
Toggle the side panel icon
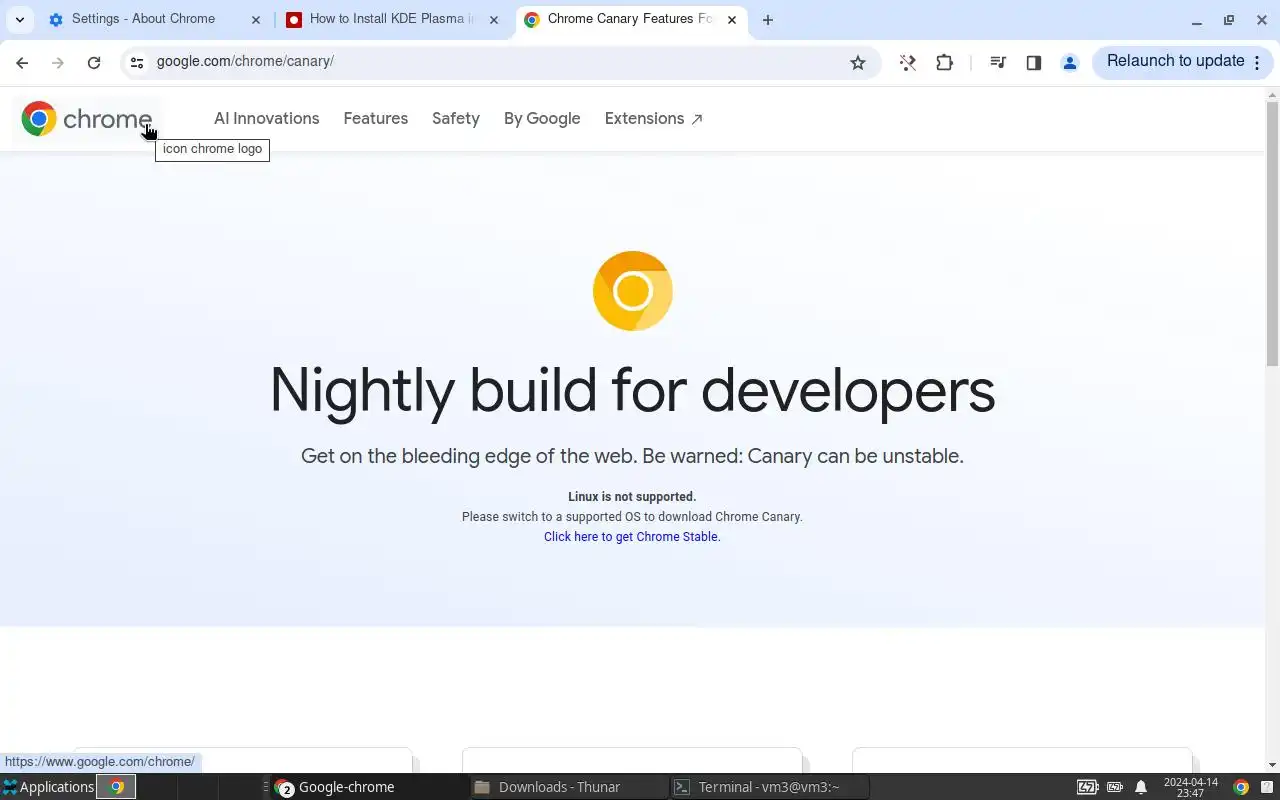[x=1034, y=62]
